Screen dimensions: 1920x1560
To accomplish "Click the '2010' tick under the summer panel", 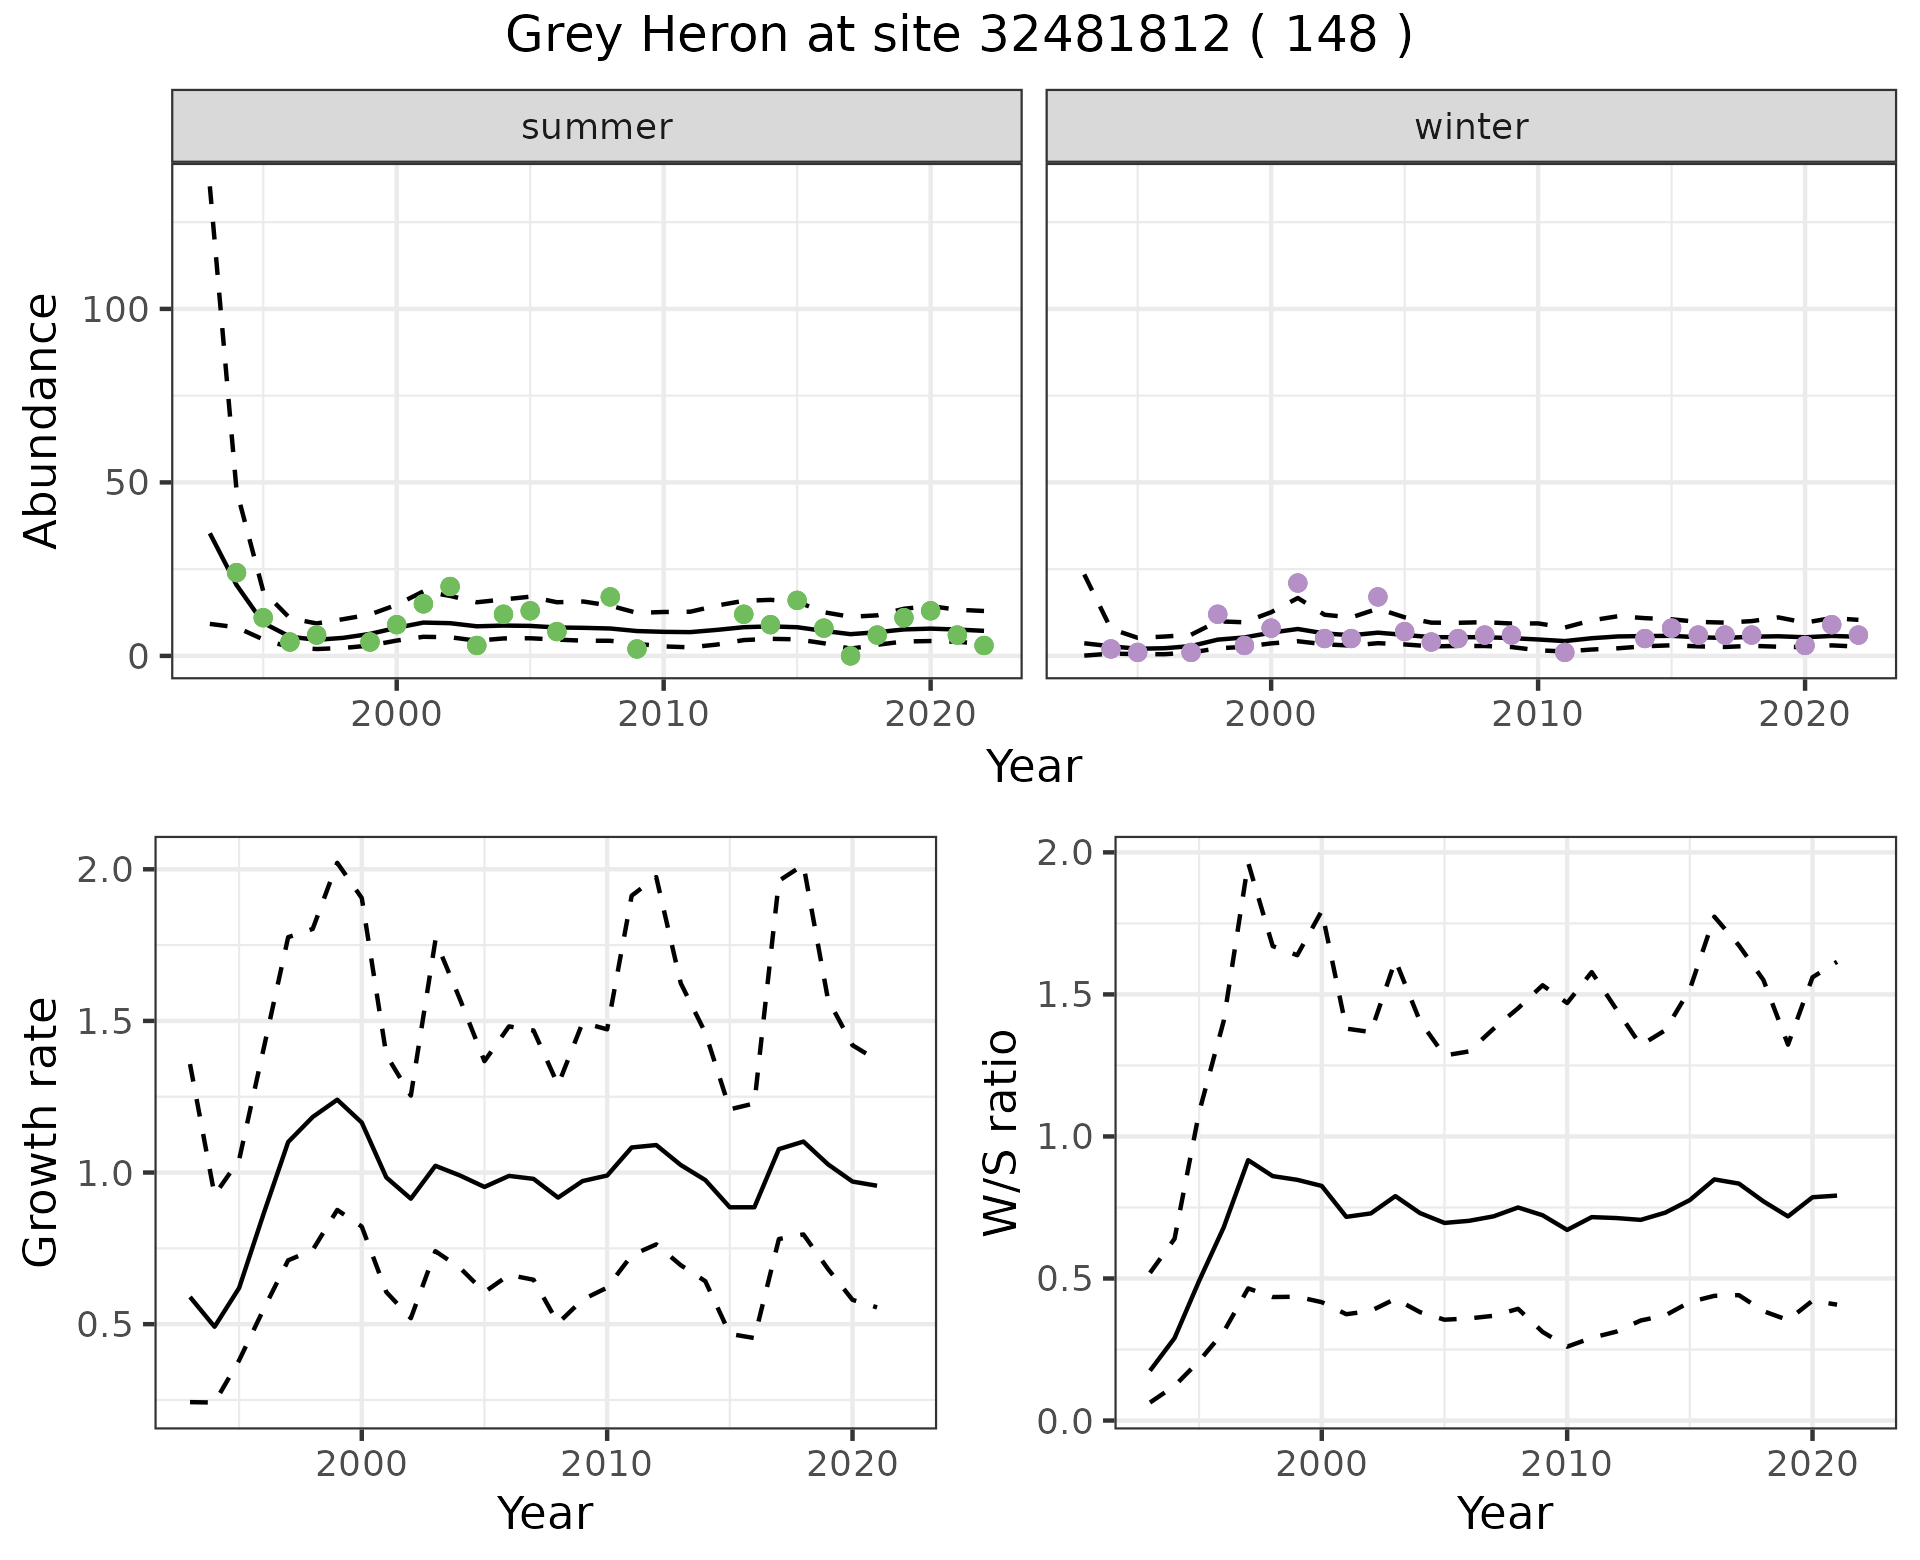I will [x=663, y=714].
